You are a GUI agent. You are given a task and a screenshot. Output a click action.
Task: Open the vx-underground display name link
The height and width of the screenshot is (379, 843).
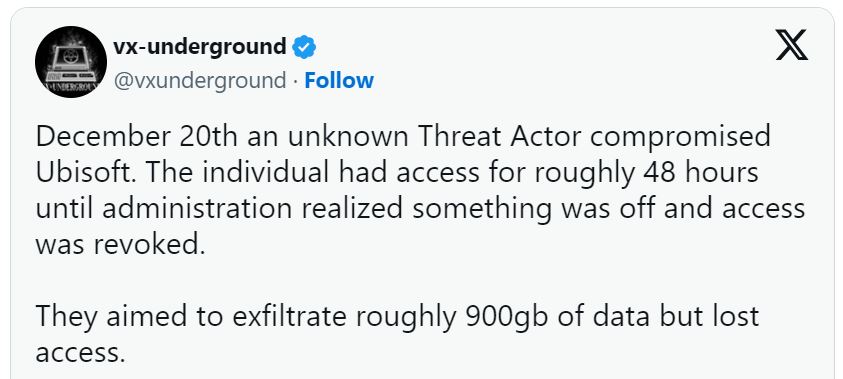[199, 47]
